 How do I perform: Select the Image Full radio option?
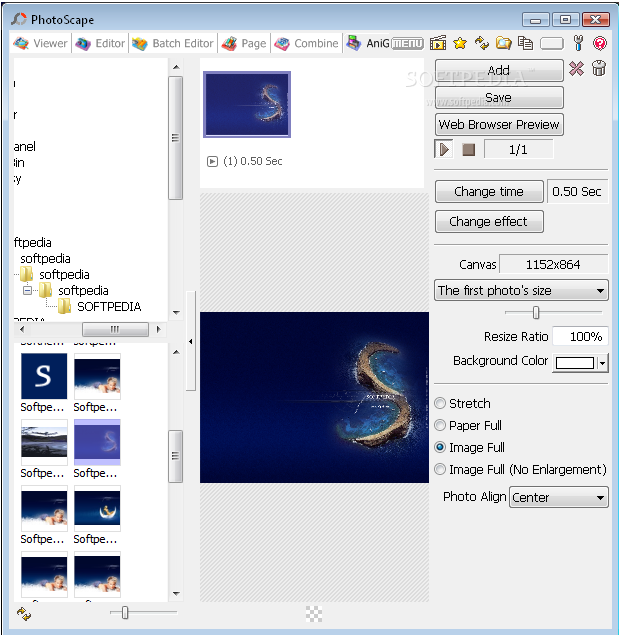[440, 447]
